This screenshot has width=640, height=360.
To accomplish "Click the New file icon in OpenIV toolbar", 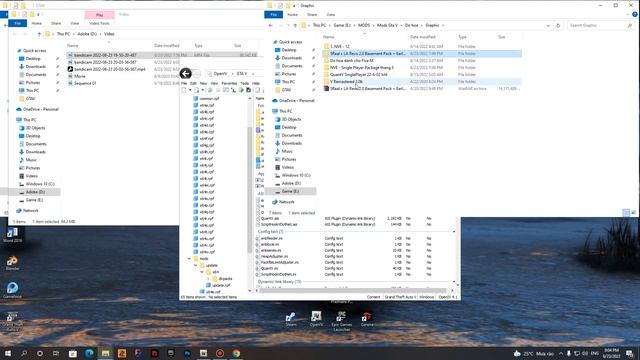I will (x=184, y=90).
